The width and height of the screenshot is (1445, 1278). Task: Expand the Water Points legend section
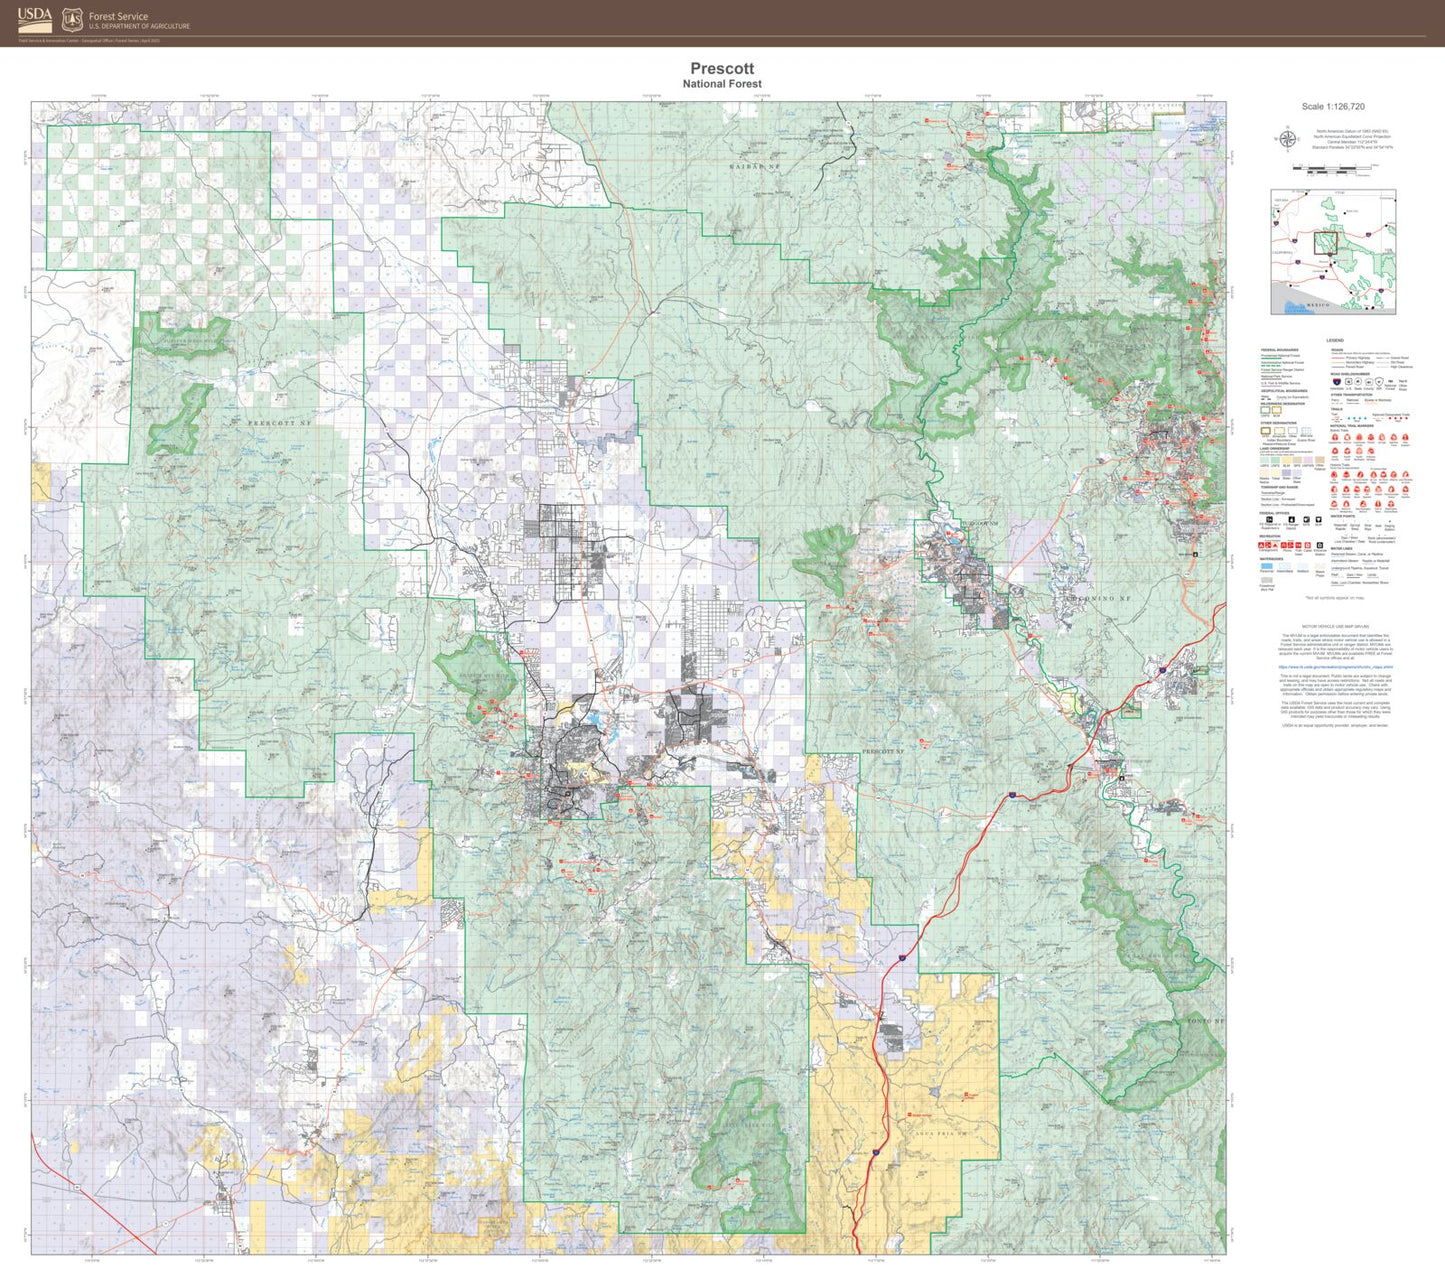1342,516
